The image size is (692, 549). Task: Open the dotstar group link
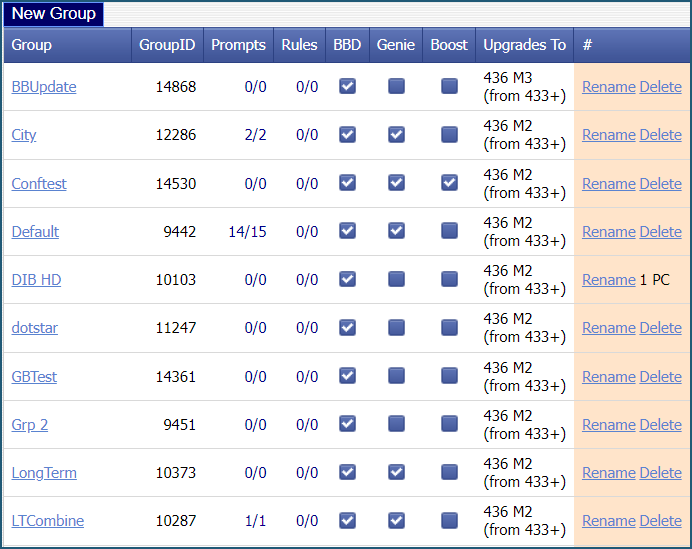click(34, 328)
